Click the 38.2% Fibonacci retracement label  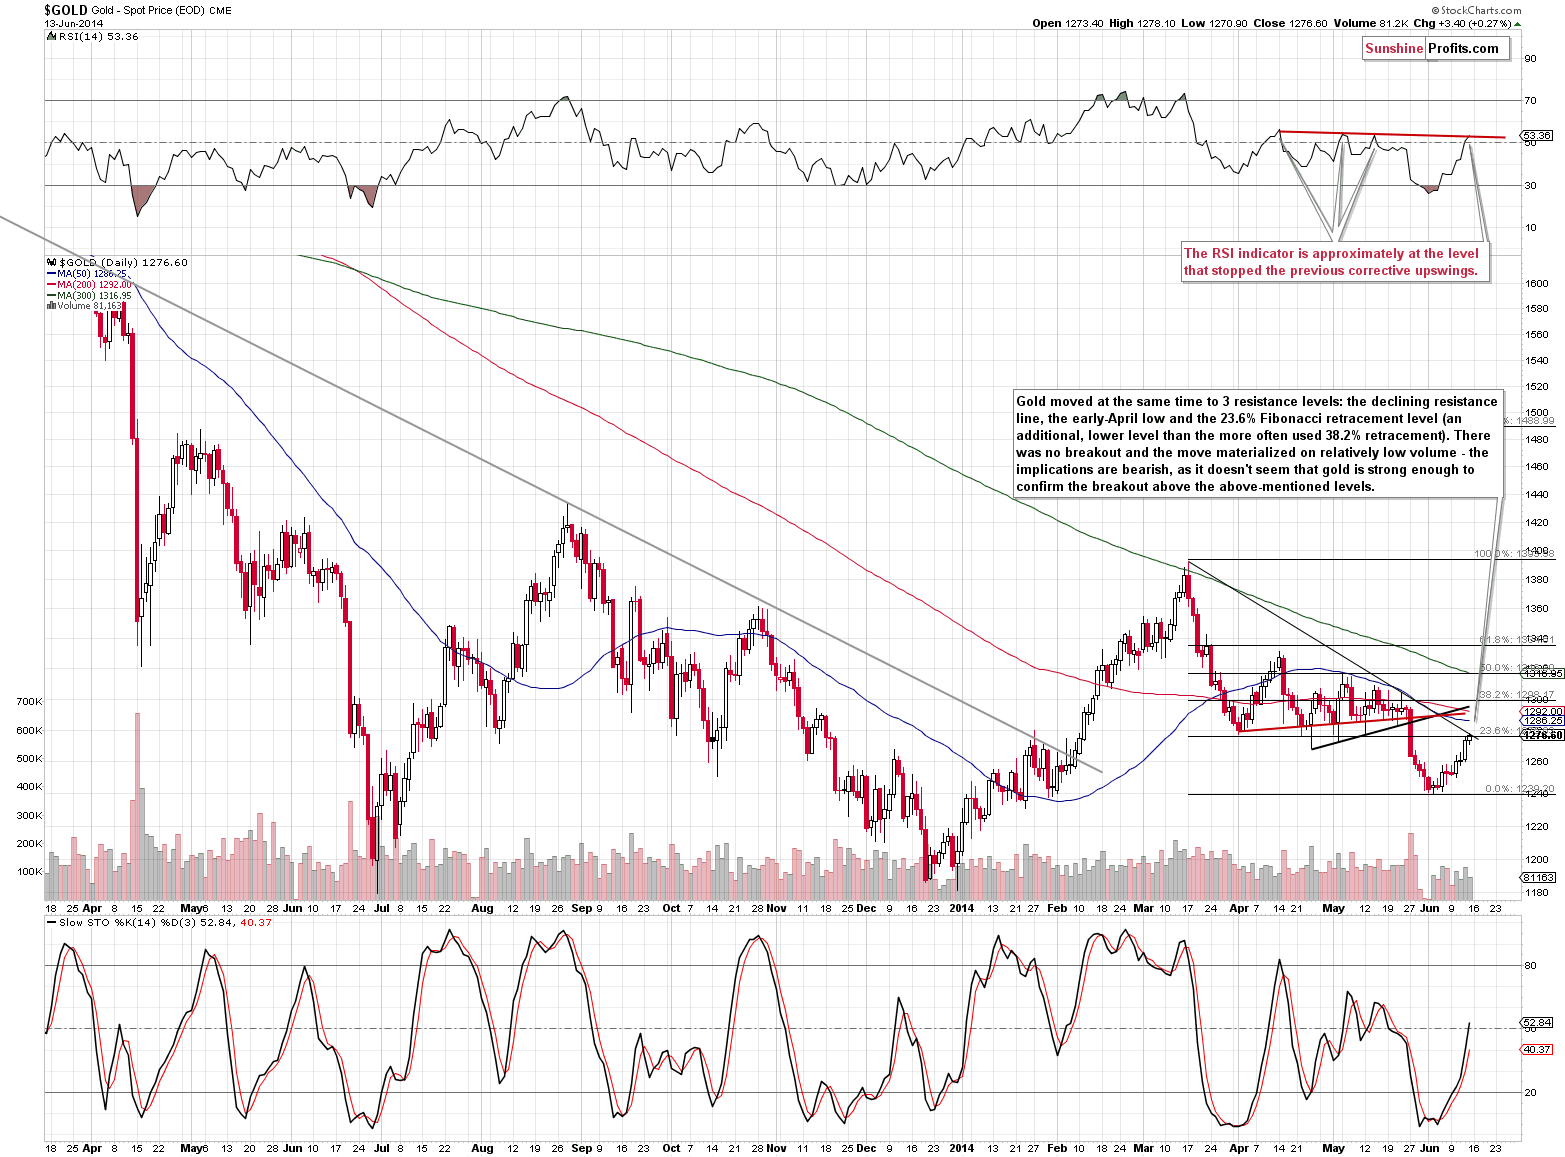pos(1516,694)
